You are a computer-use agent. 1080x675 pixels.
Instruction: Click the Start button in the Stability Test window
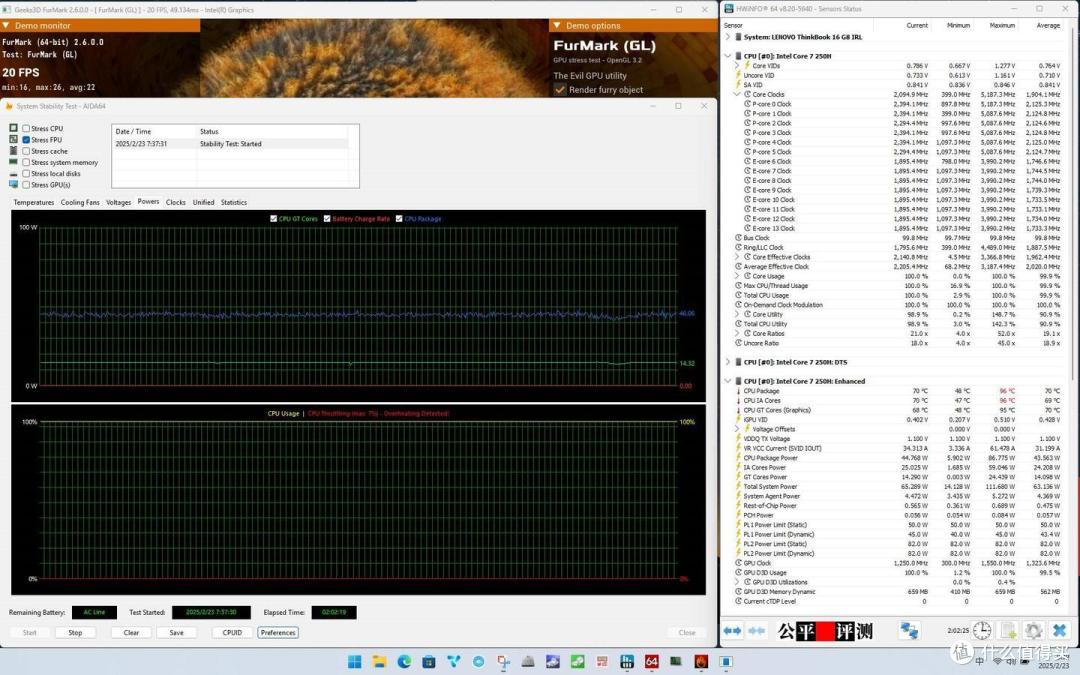point(30,632)
